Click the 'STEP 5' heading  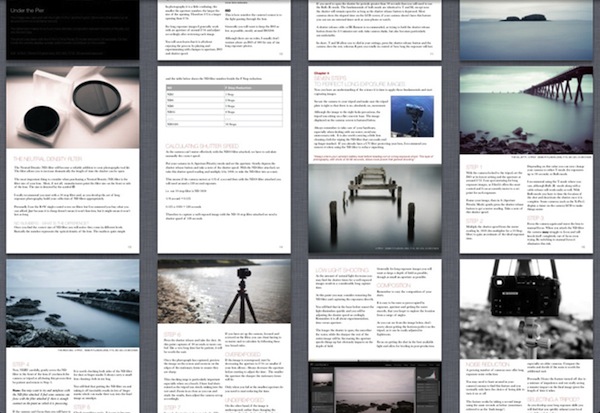82,407
